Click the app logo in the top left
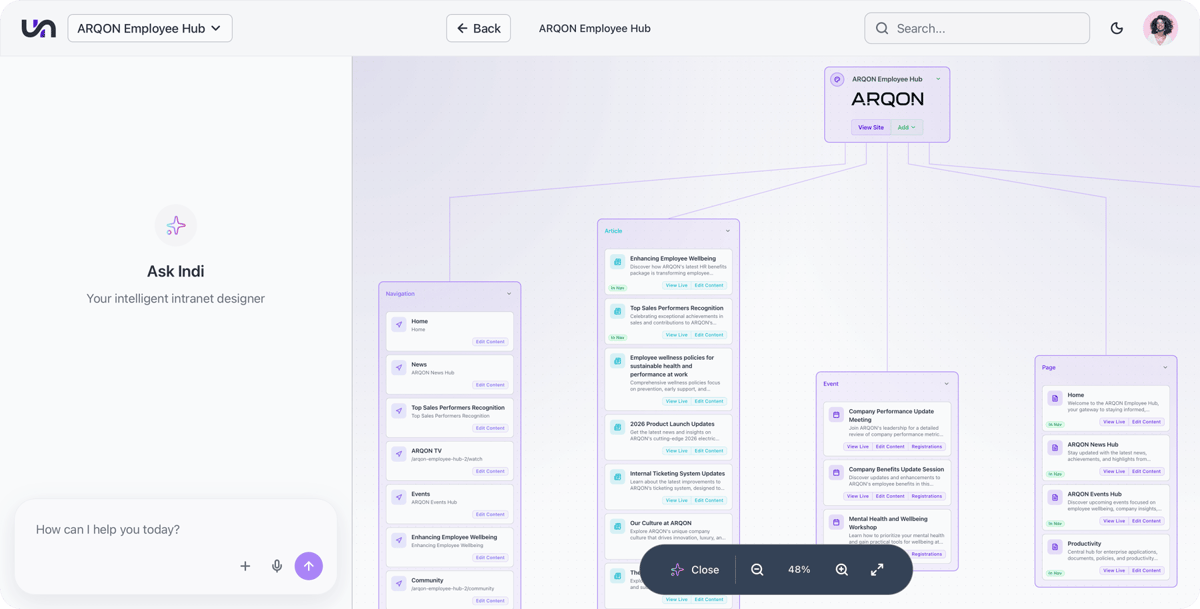This screenshot has width=1200, height=609. [38, 28]
